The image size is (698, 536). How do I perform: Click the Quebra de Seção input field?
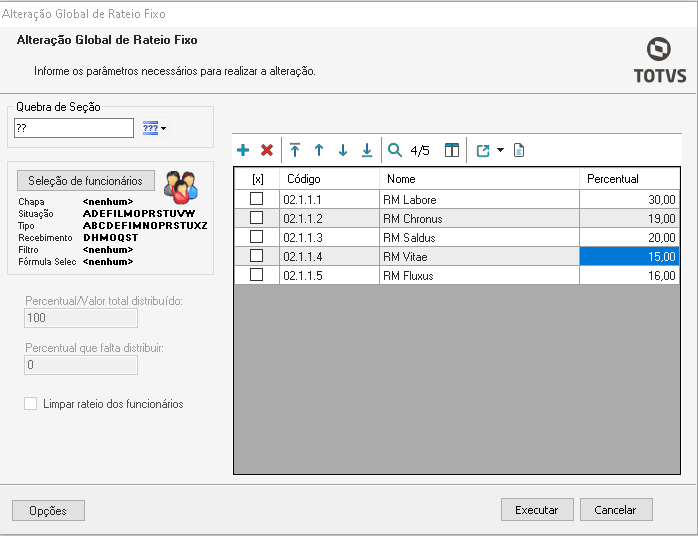(74, 128)
